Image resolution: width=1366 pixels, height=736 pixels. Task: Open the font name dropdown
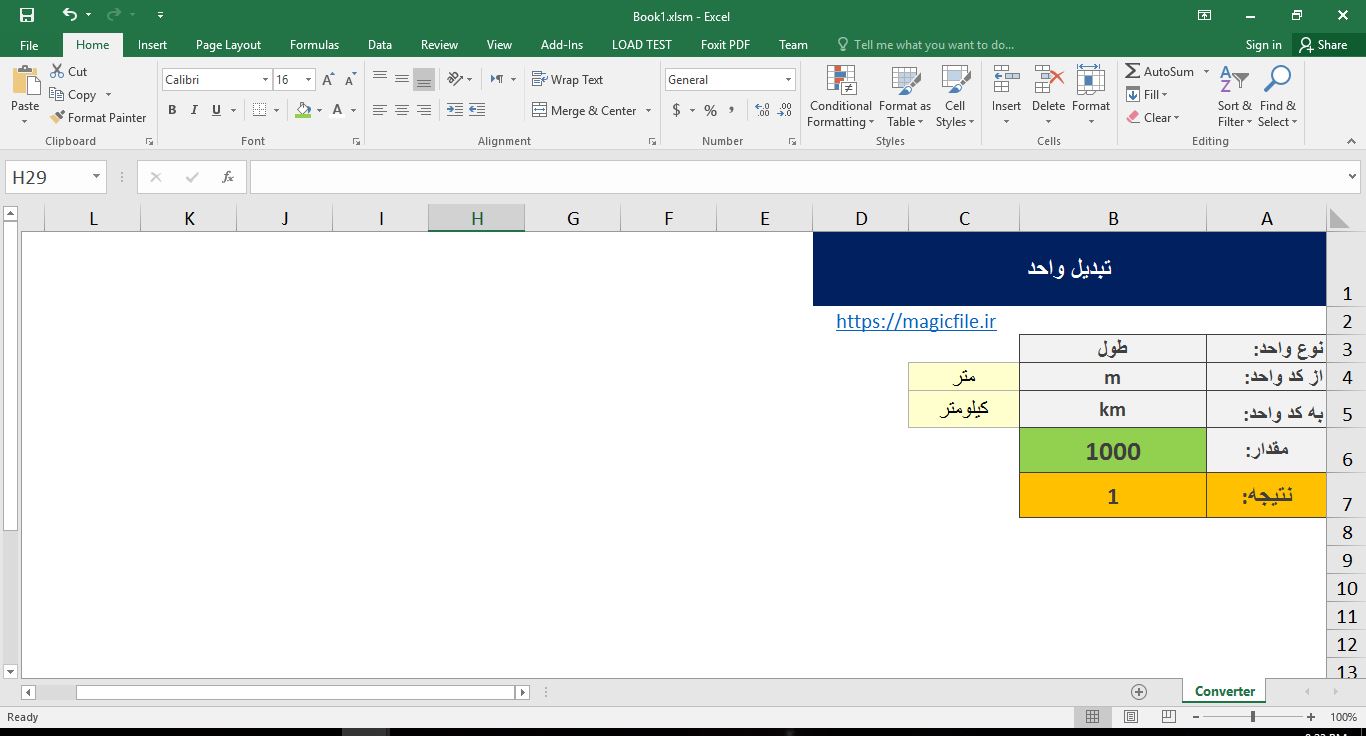(x=265, y=80)
